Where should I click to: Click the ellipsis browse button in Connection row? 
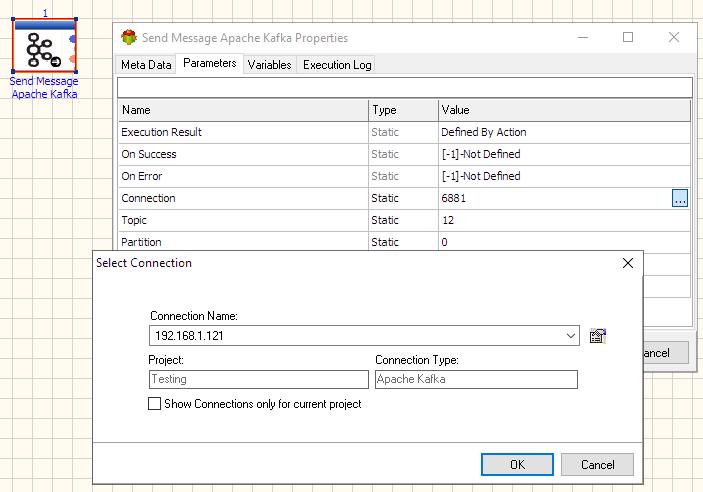pyautogui.click(x=680, y=198)
